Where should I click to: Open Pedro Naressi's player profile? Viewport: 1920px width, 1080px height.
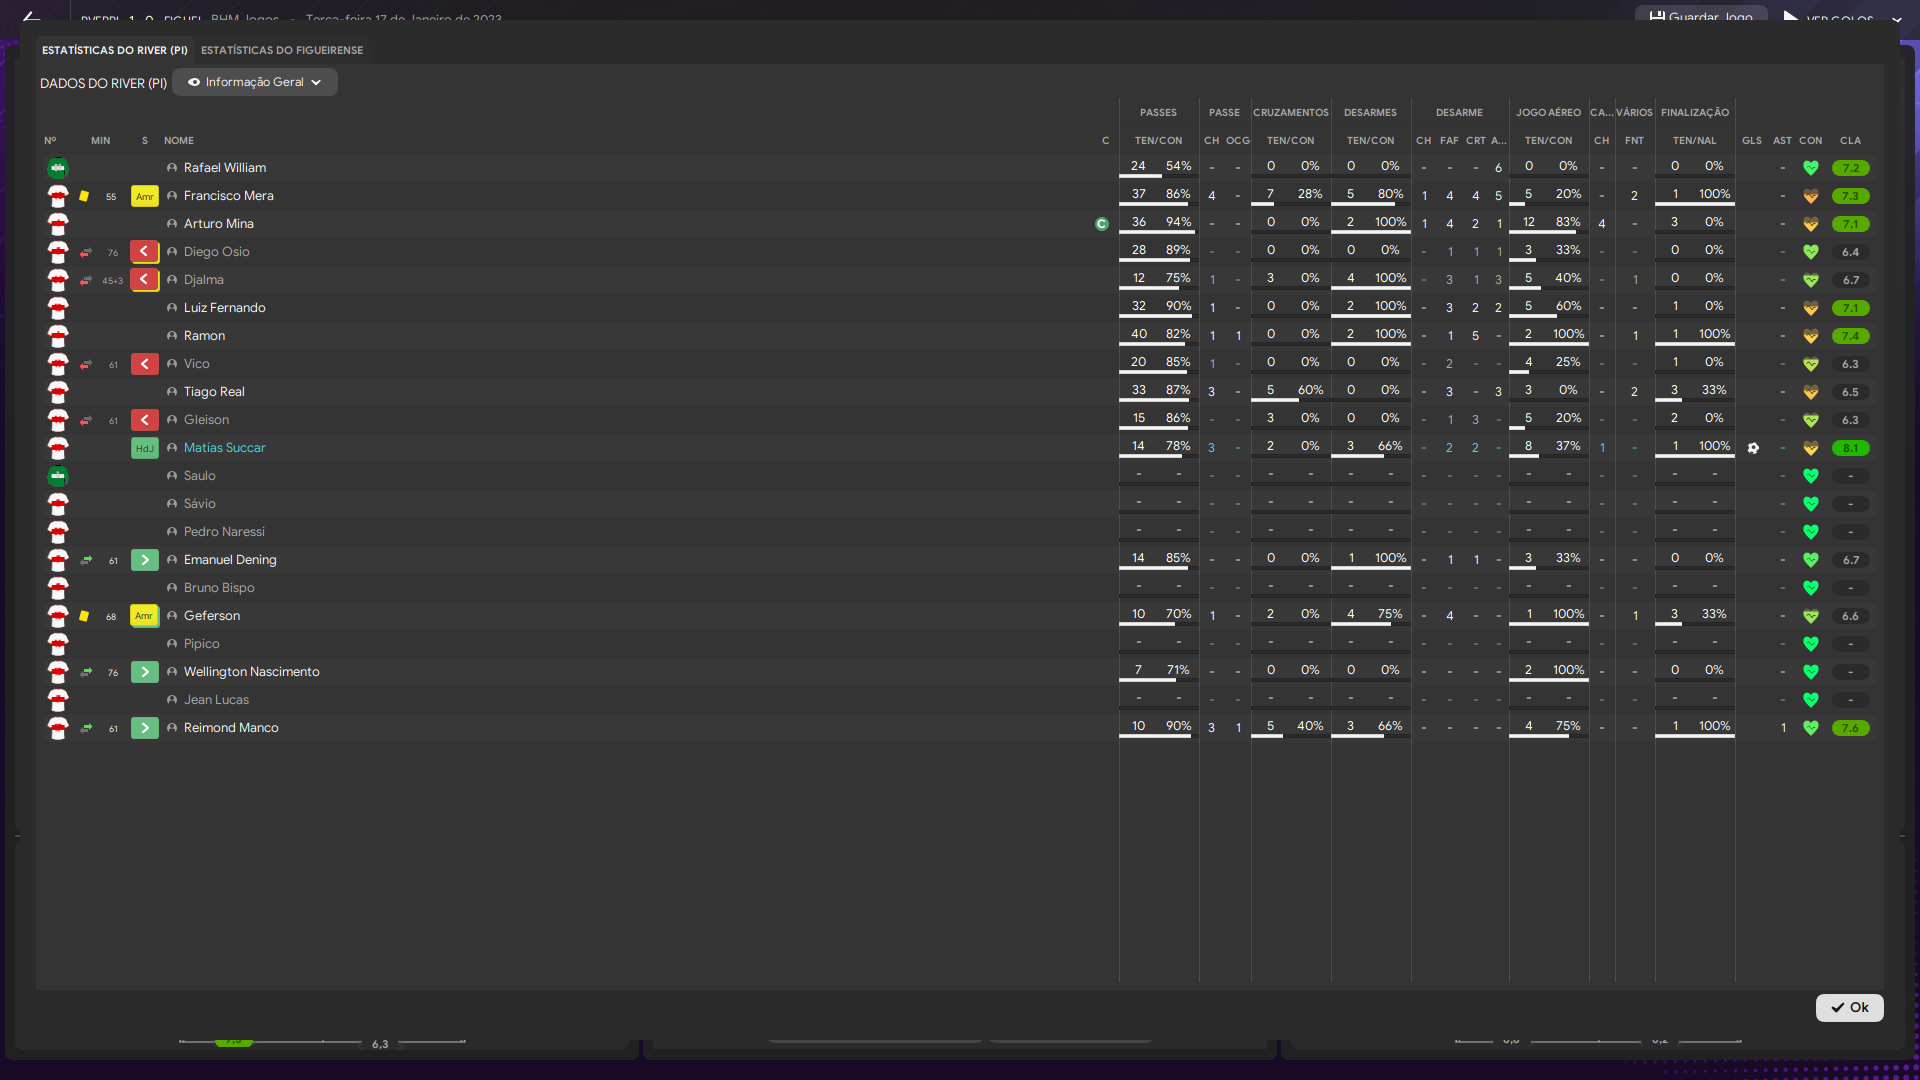point(224,532)
